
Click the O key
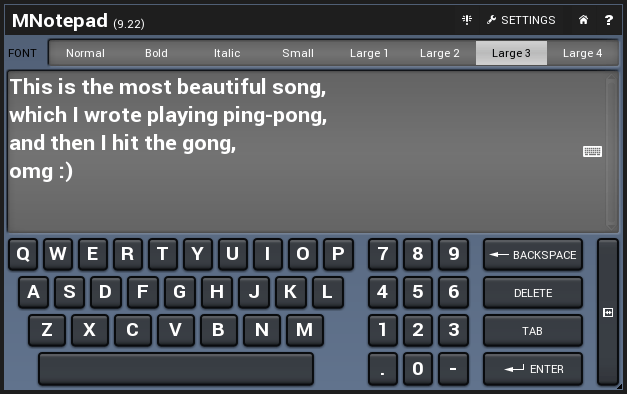(303, 254)
